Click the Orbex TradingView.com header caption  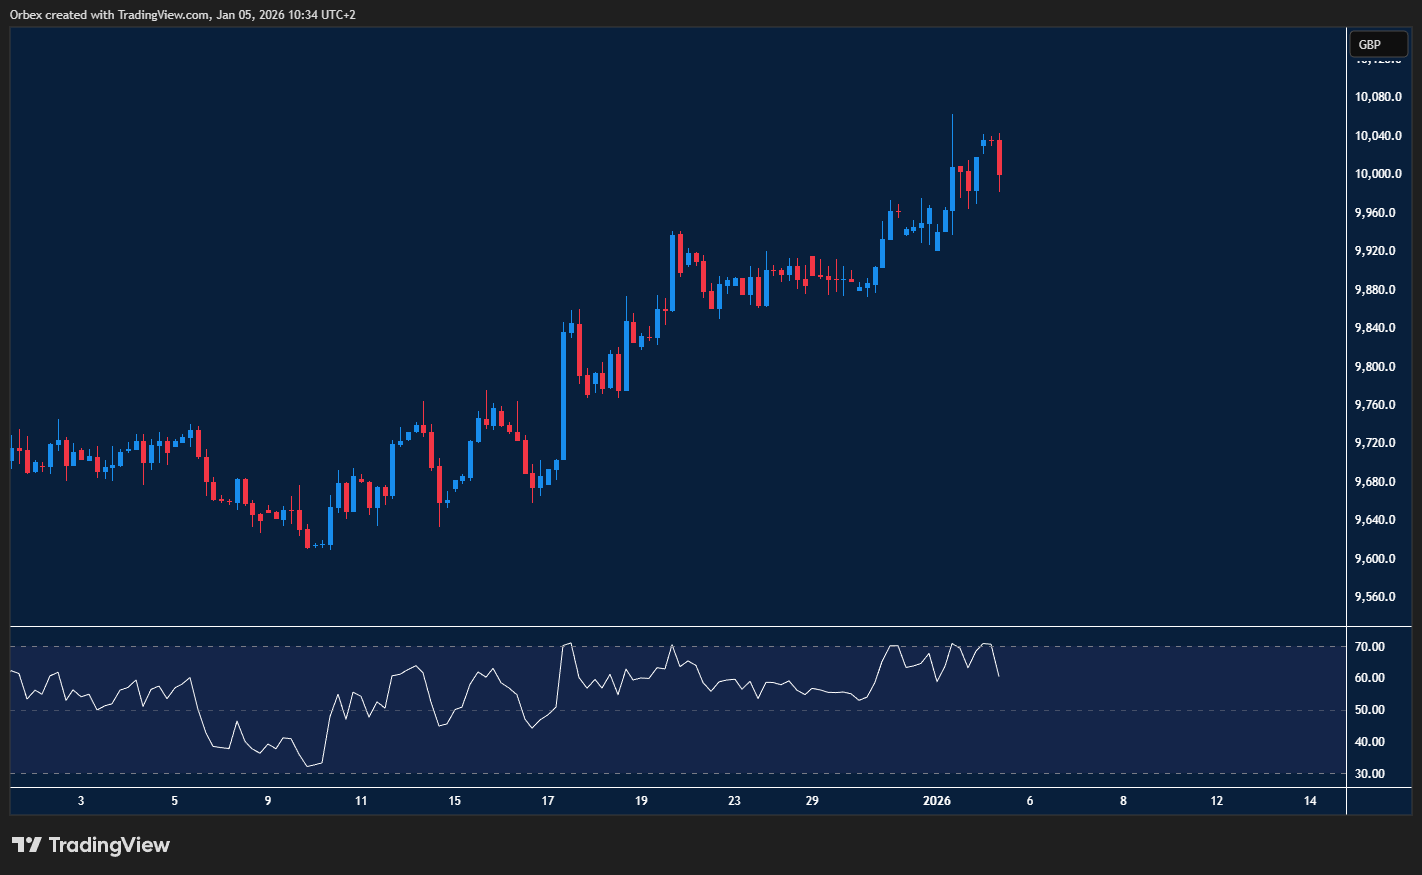[x=182, y=14]
